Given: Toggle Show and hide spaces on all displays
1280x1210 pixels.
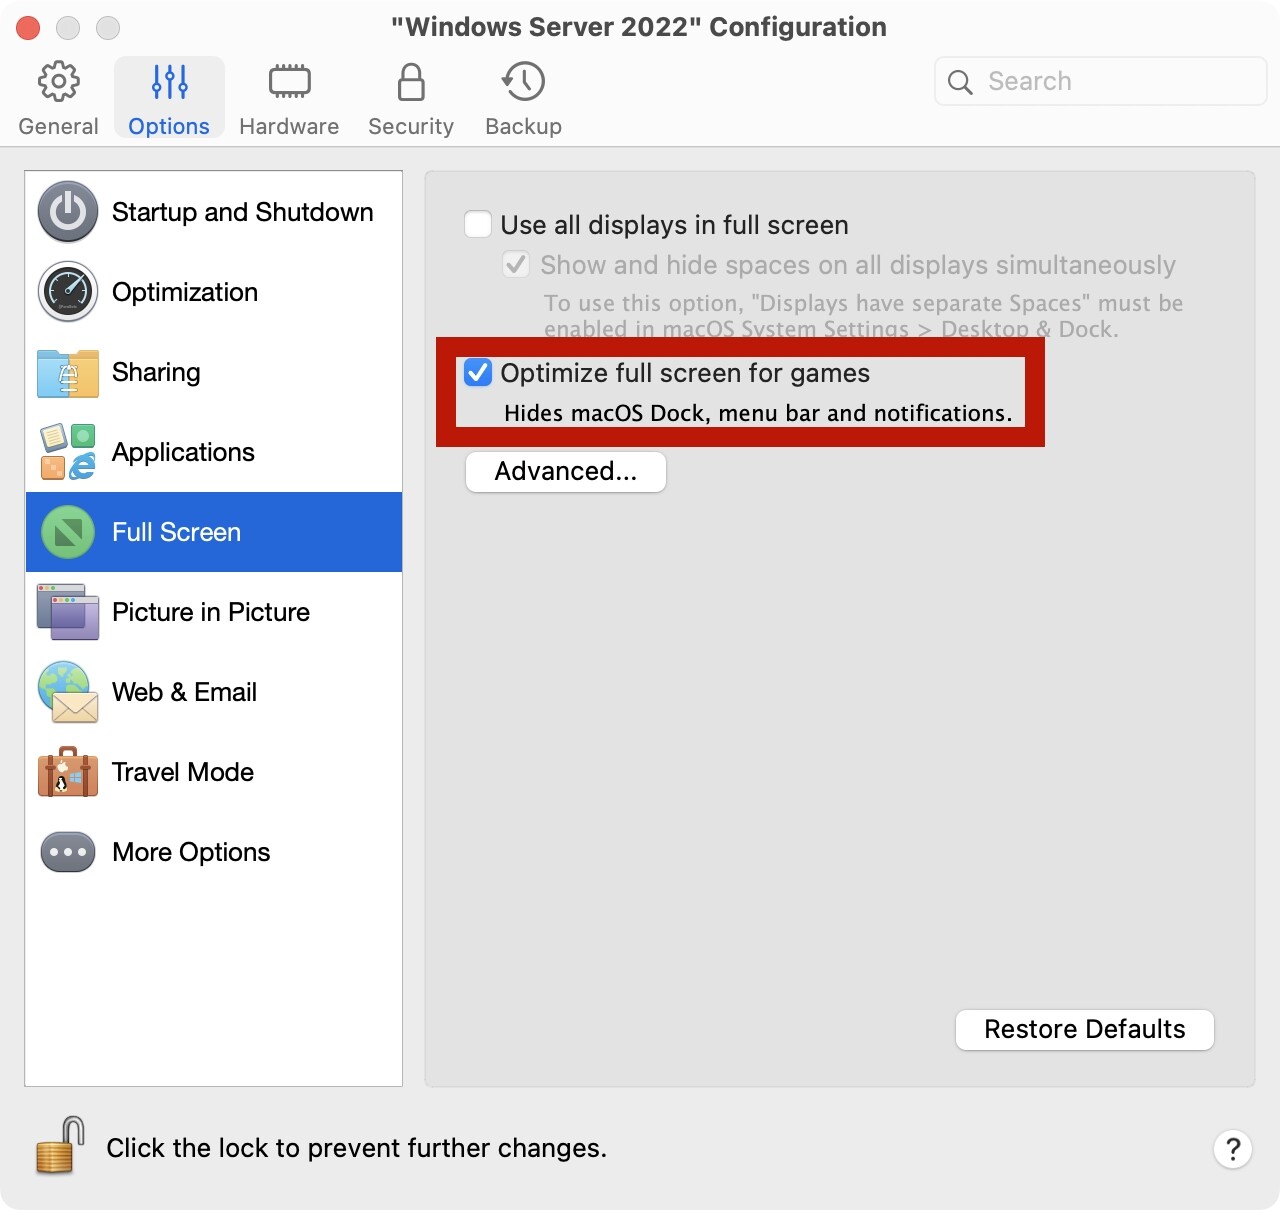Looking at the screenshot, I should (x=516, y=265).
